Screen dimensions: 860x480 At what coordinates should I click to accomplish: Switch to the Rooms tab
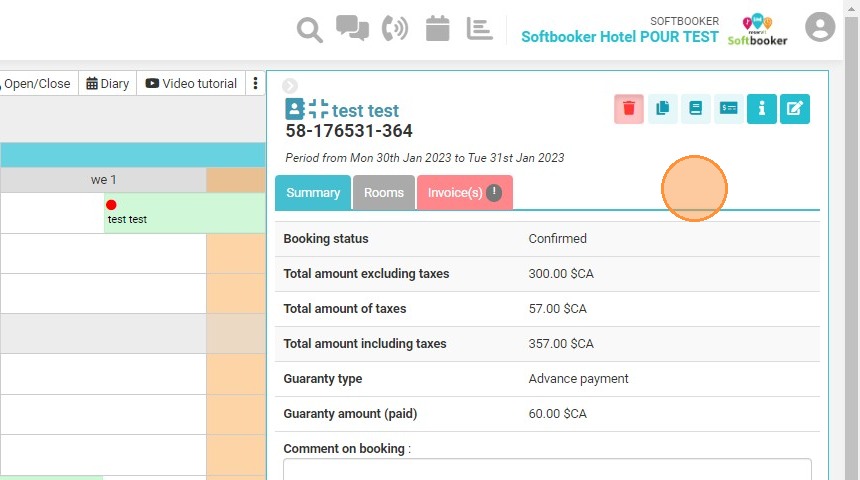click(x=383, y=193)
